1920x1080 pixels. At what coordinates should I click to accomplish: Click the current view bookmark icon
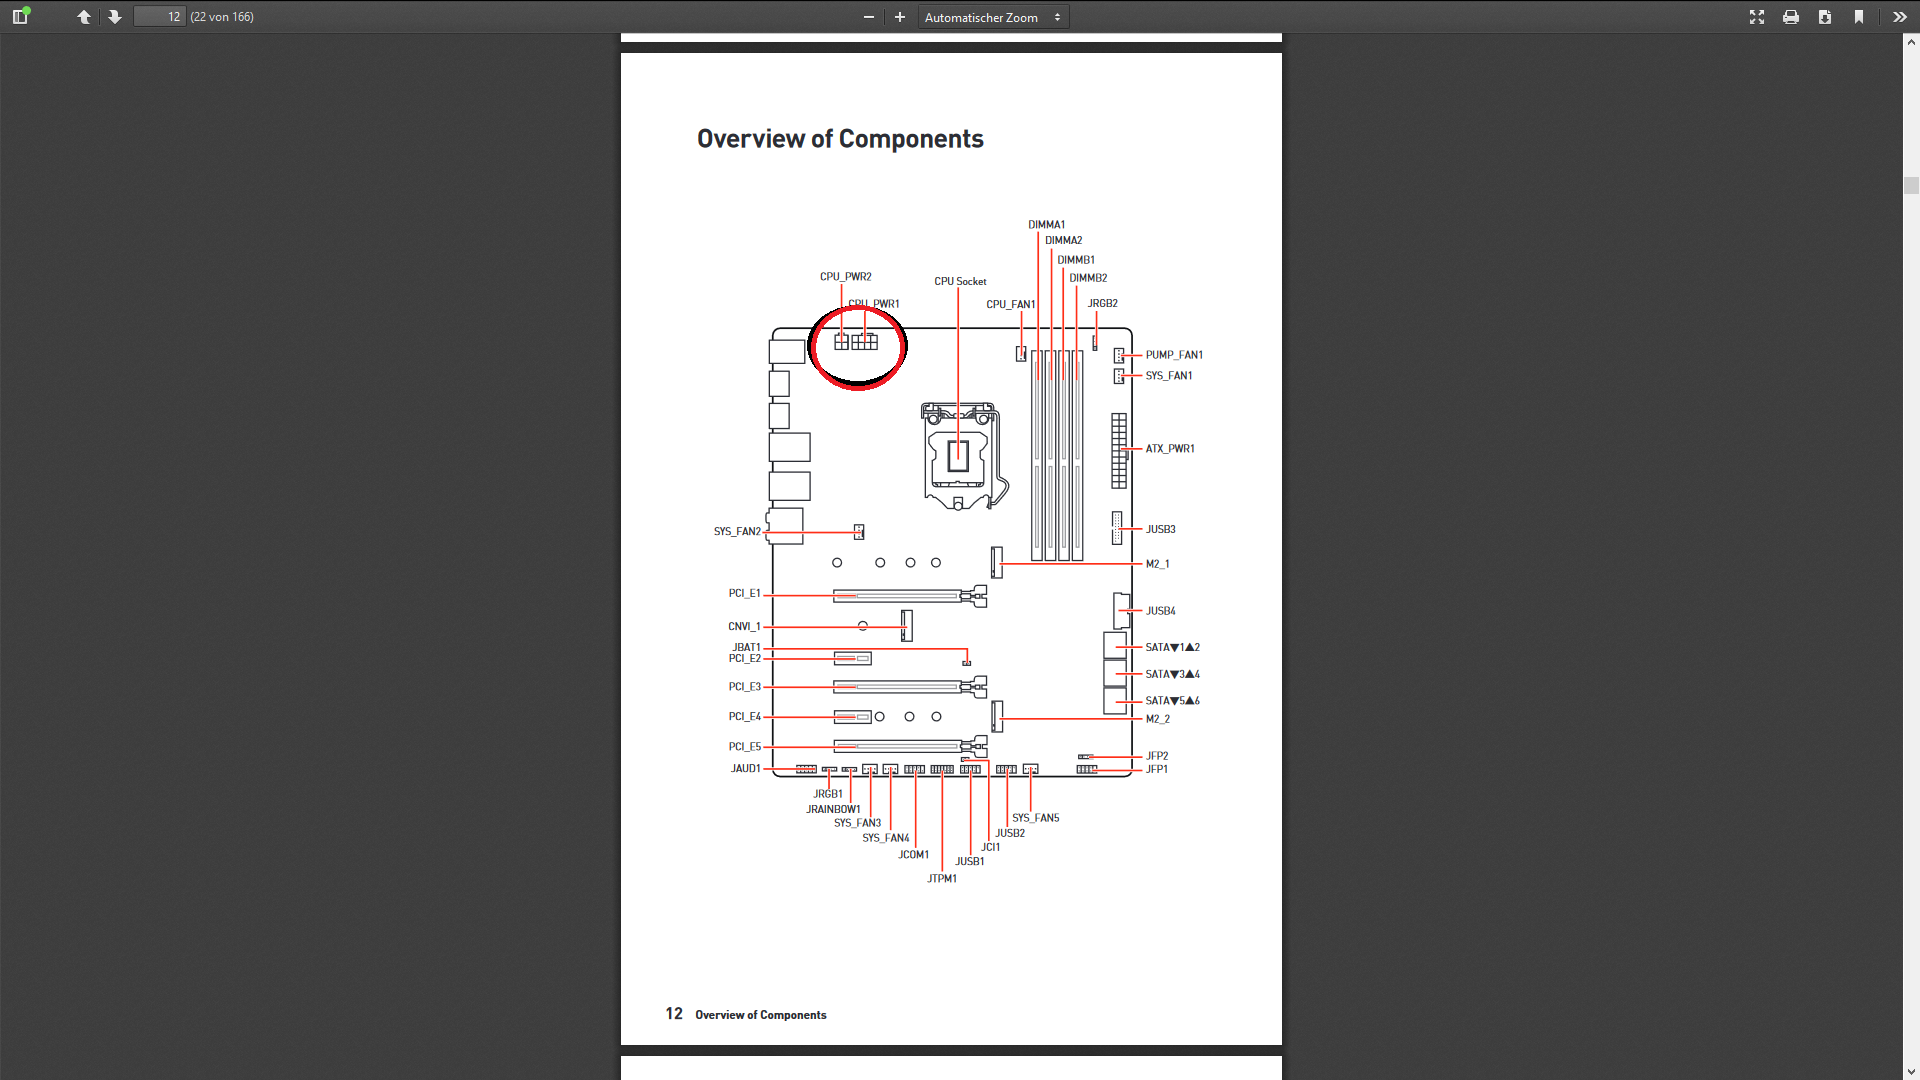(1859, 17)
